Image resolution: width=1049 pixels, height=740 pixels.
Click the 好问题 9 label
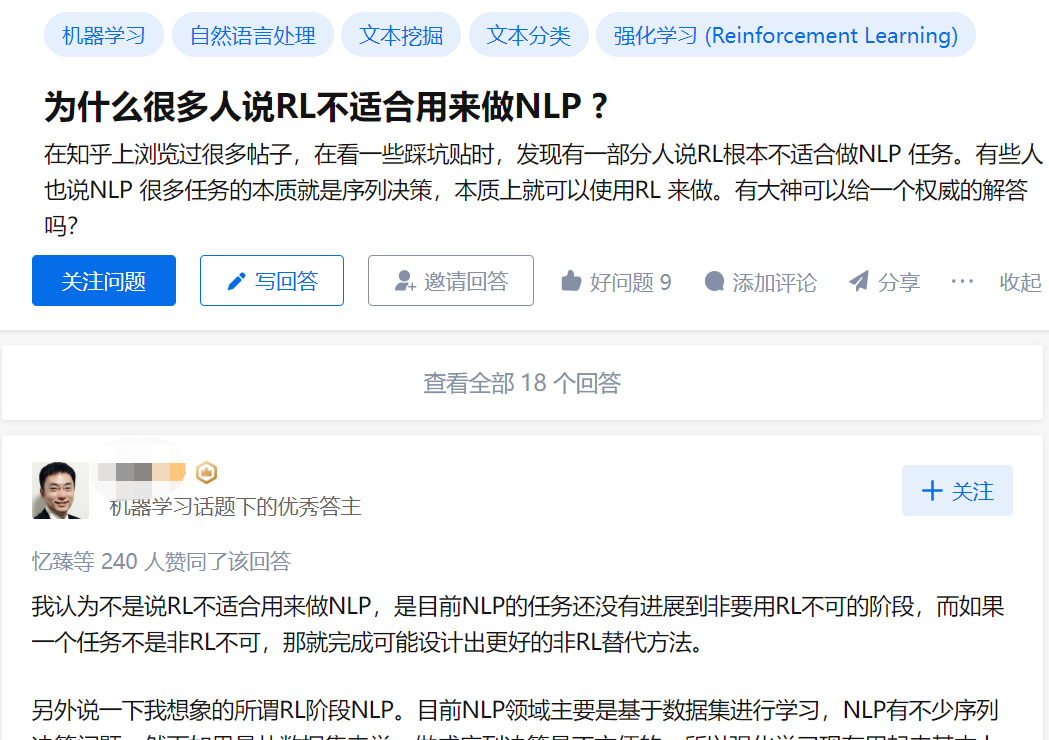pyautogui.click(x=630, y=282)
